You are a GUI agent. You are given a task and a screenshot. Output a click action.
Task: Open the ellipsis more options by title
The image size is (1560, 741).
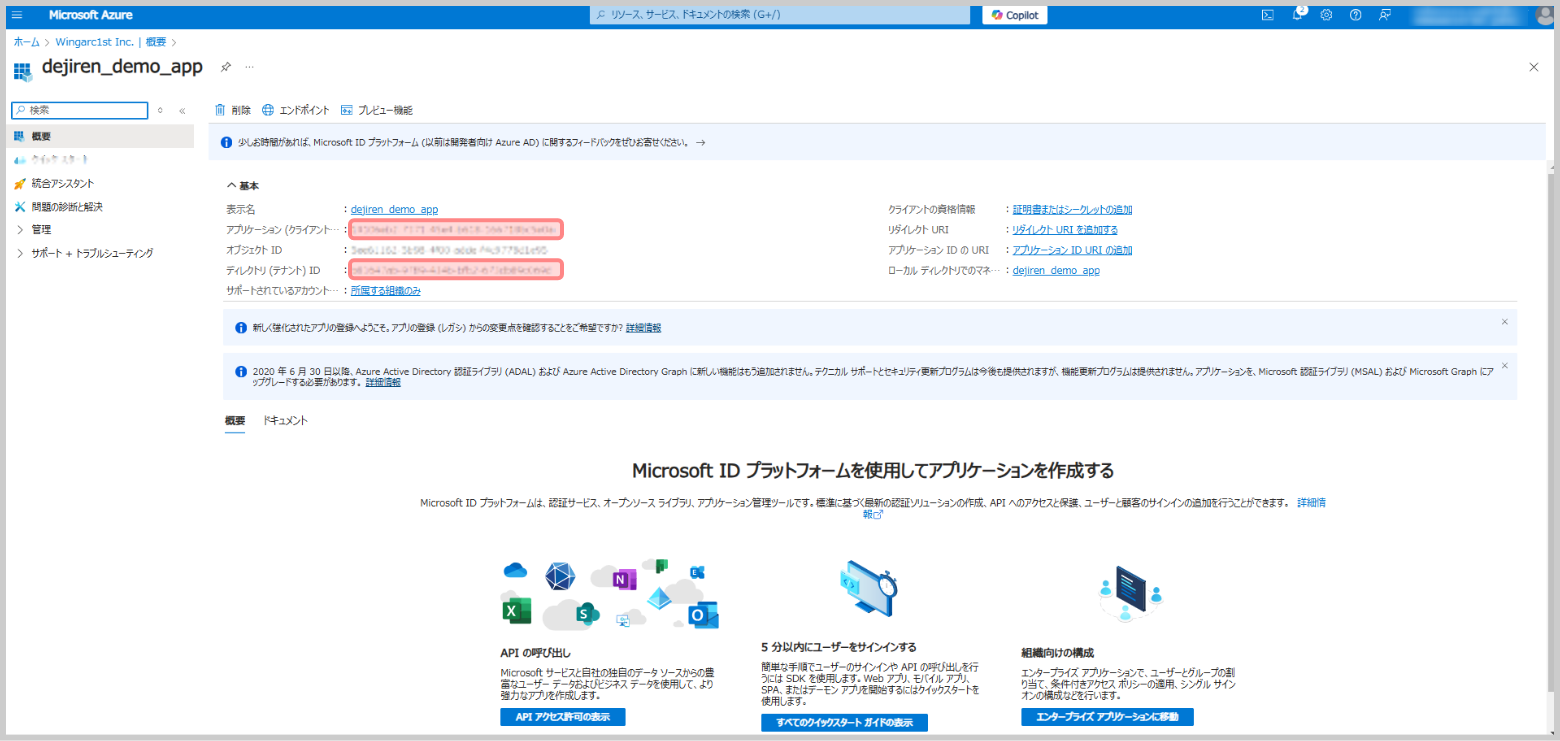coord(249,67)
